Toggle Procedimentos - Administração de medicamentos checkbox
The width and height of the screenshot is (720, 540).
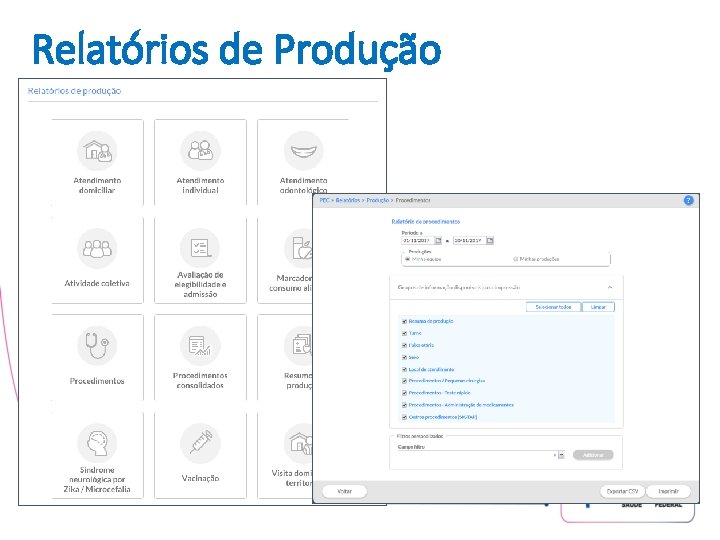click(x=405, y=405)
